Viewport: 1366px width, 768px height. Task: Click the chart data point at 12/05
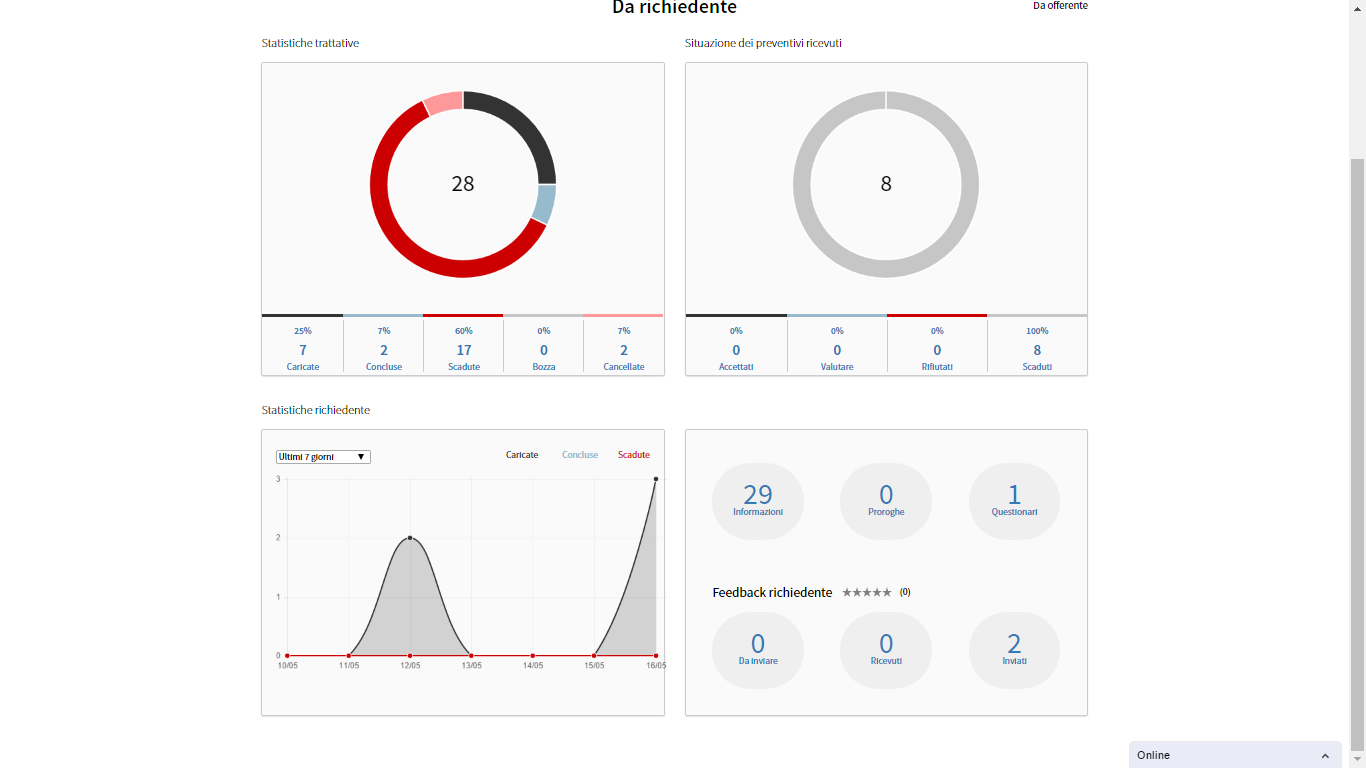click(x=410, y=538)
